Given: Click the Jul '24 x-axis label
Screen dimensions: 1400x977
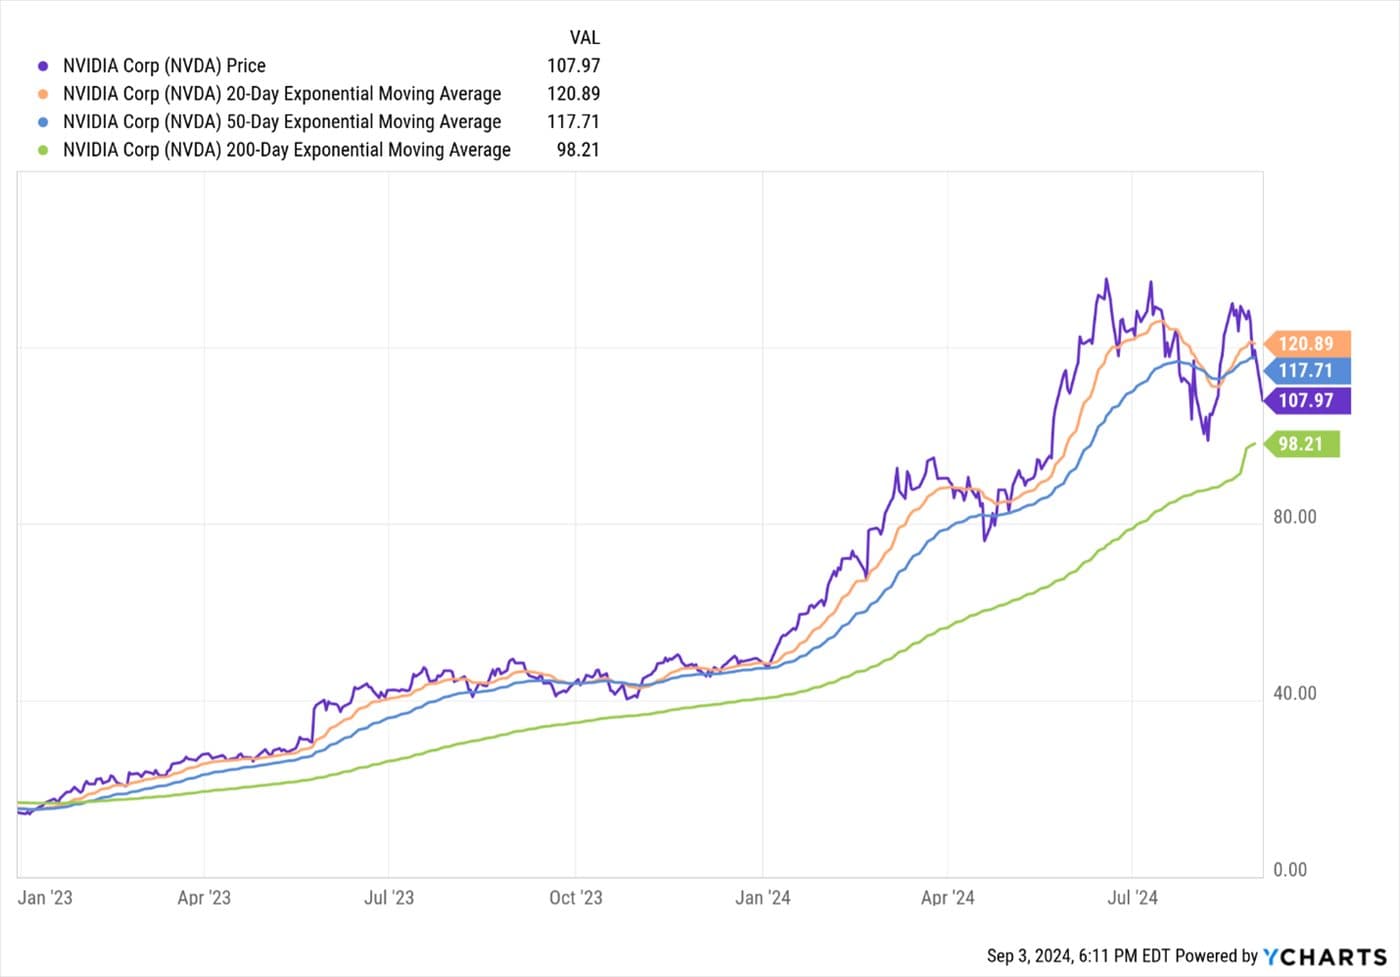Looking at the screenshot, I should click(x=1132, y=897).
